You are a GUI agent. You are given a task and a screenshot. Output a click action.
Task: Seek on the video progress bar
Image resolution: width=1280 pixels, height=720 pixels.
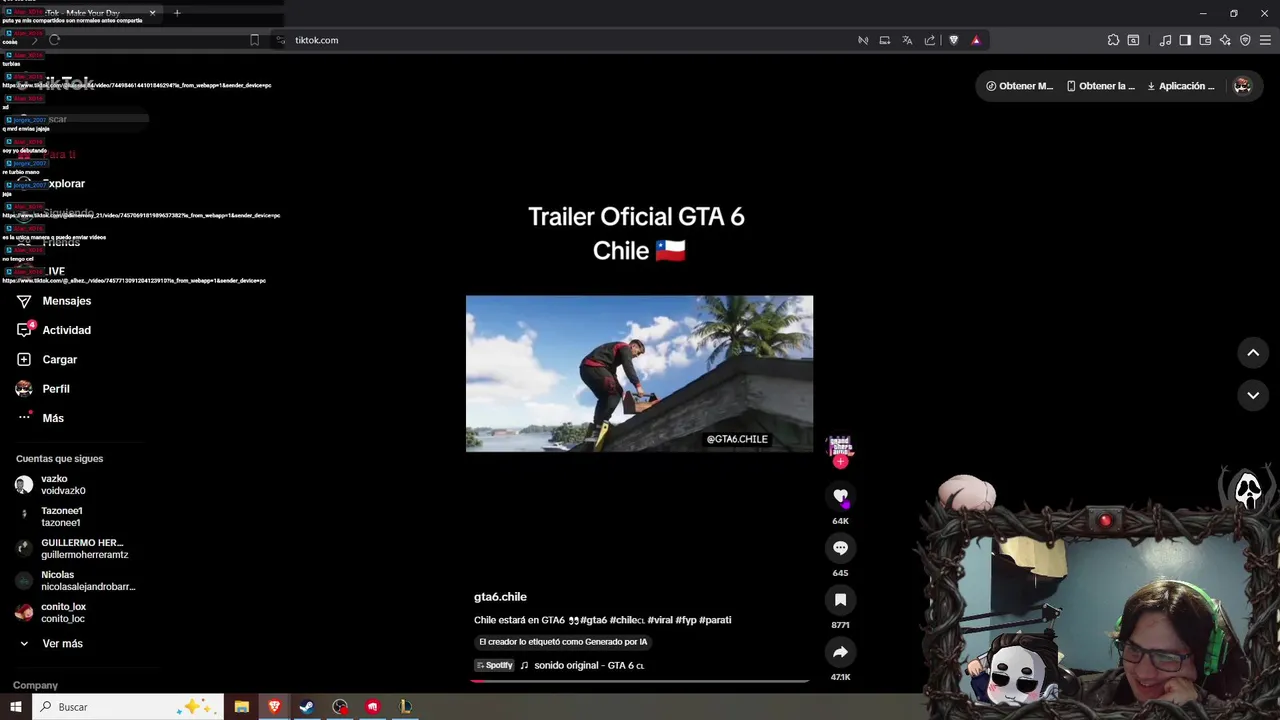click(640, 681)
